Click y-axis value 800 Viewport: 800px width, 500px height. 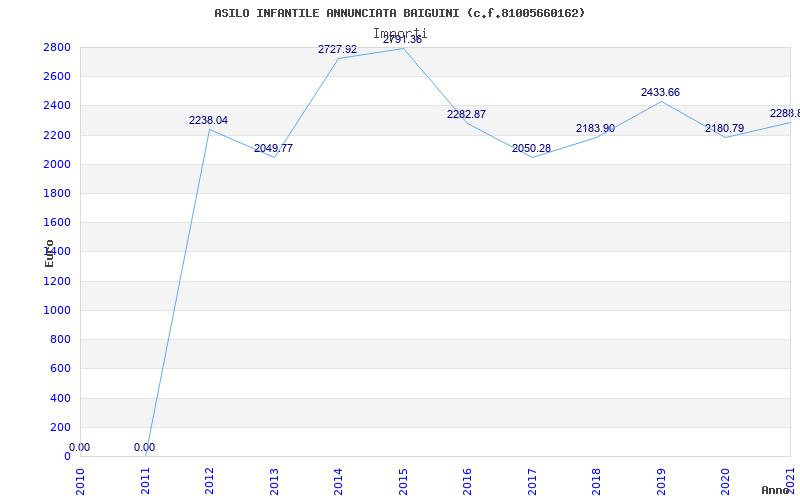tap(60, 339)
